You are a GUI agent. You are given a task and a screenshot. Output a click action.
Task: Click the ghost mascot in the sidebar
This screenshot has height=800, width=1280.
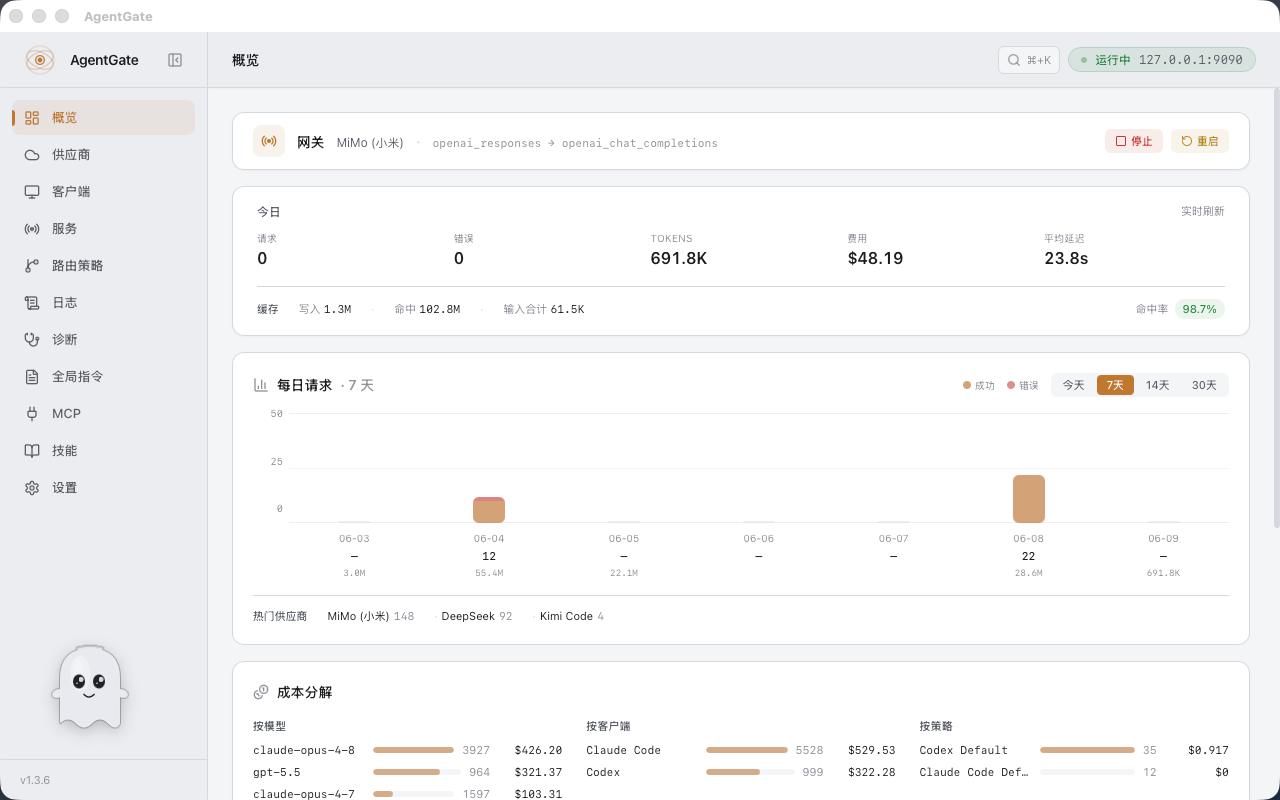[90, 687]
